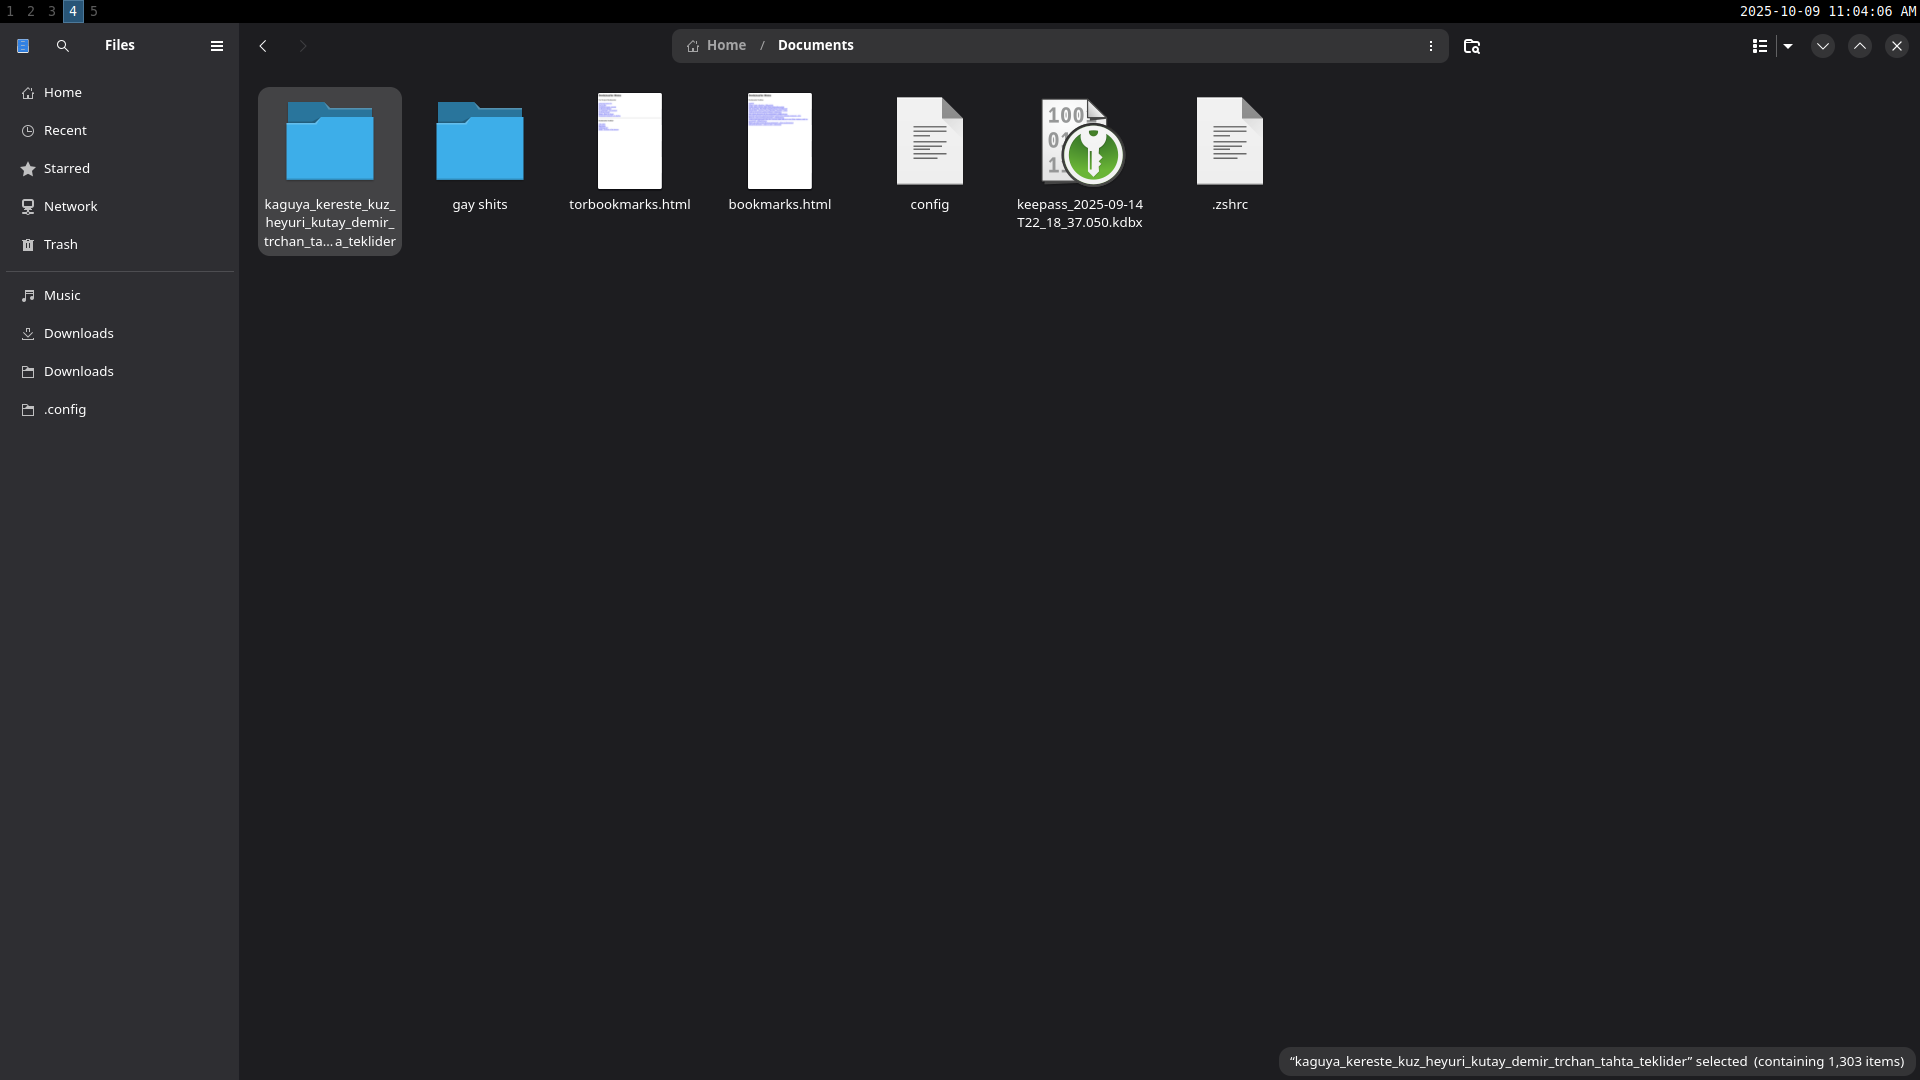Select the config text file
Screen dimensions: 1920x1080
click(930, 141)
